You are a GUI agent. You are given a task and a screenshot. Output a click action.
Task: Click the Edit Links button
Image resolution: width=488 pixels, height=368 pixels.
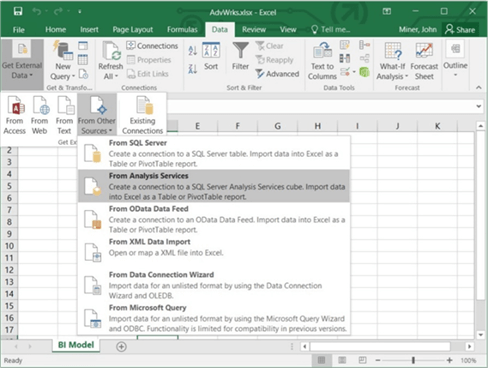pyautogui.click(x=147, y=74)
